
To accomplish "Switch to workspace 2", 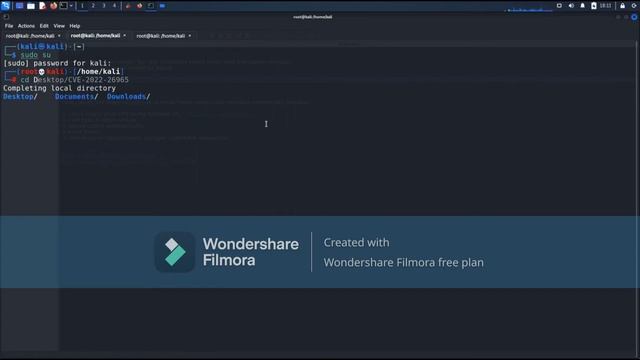I will (93, 6).
